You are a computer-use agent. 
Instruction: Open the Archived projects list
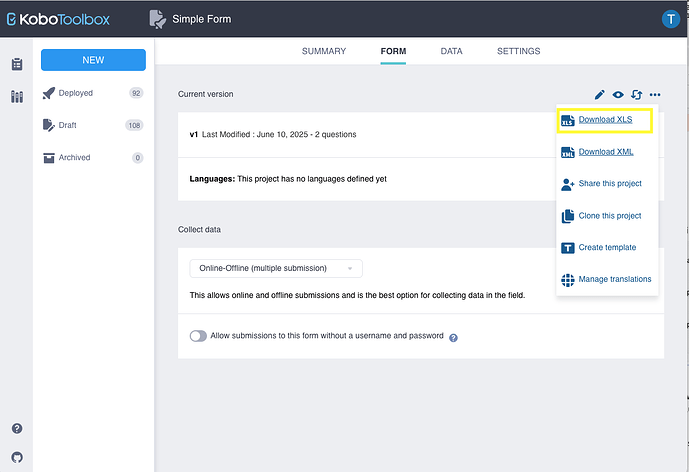pyautogui.click(x=74, y=157)
